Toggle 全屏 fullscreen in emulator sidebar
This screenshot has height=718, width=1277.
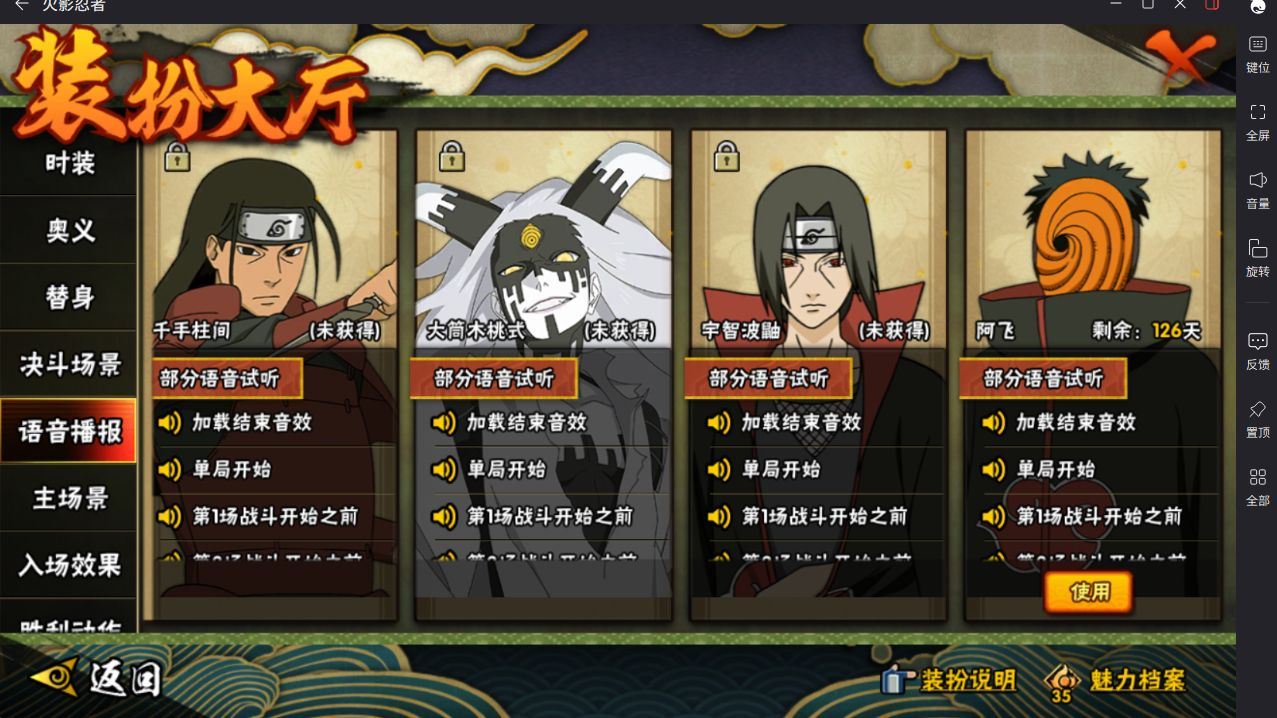[x=1258, y=122]
